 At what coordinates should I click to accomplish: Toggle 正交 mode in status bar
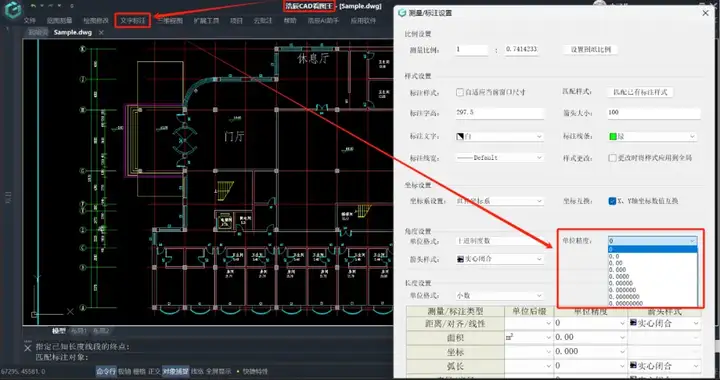pyautogui.click(x=154, y=371)
